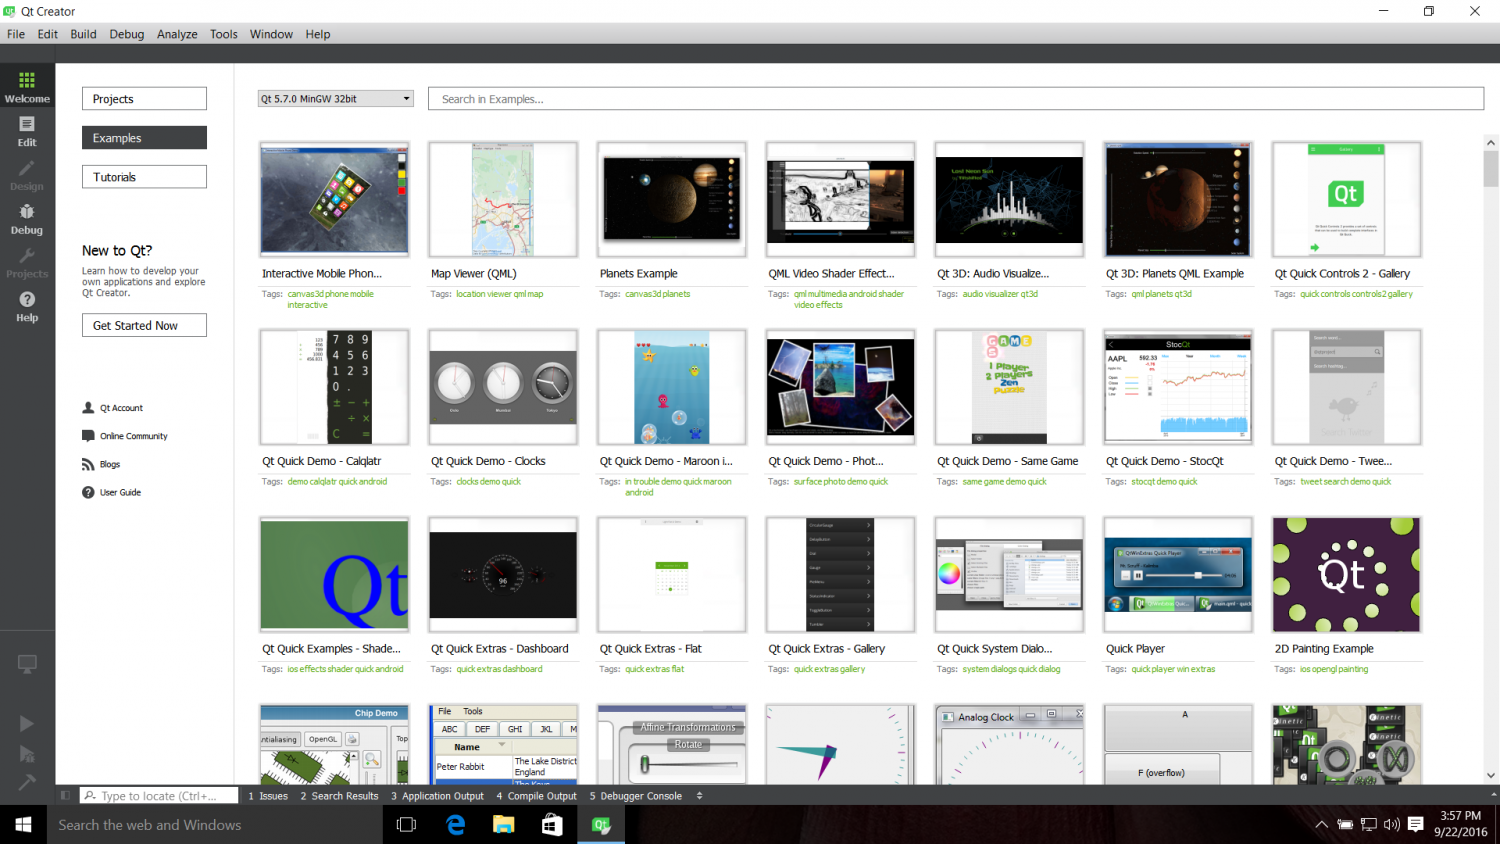Screen dimensions: 1500x844
Task: Show hidden icons in the system tray
Action: 1321,824
